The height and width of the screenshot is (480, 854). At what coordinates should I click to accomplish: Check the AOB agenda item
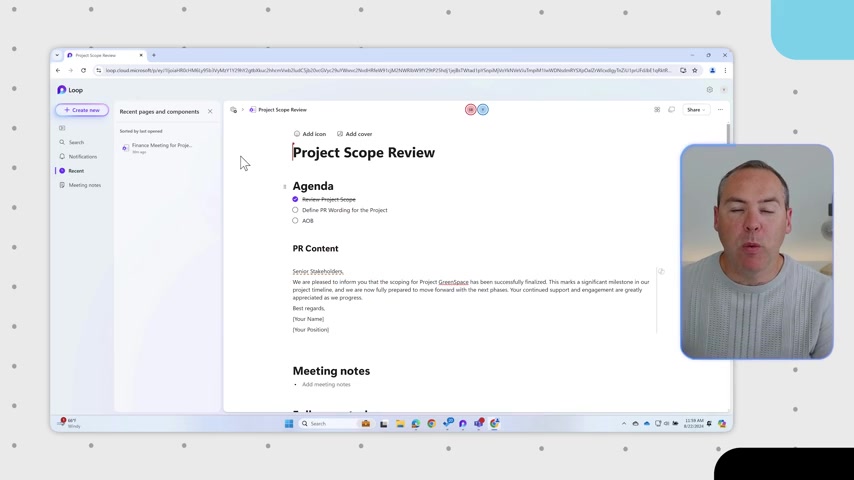coord(295,221)
